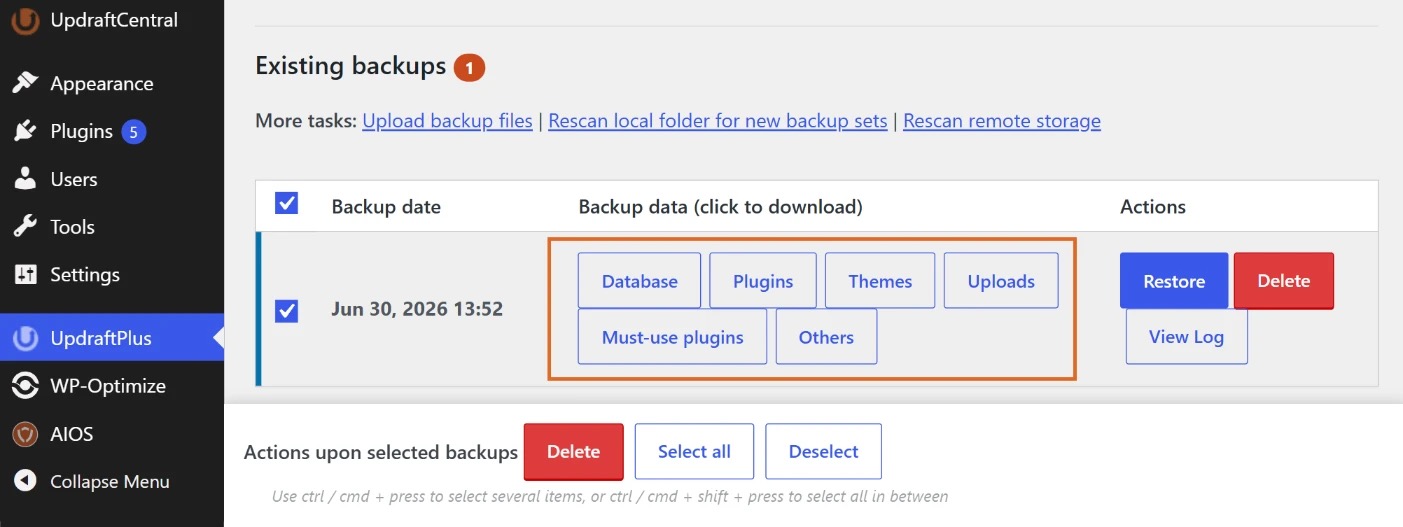1403x527 pixels.
Task: Click Rescan local folder for new backup sets
Action: [x=718, y=121]
